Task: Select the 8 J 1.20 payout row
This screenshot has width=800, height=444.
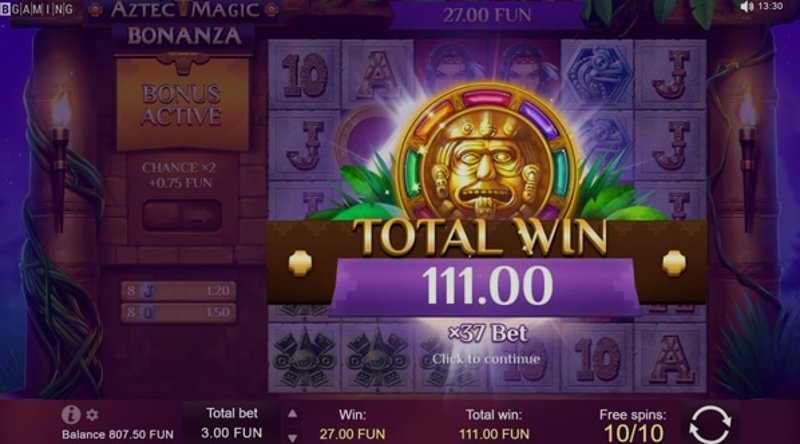Action: [x=179, y=291]
